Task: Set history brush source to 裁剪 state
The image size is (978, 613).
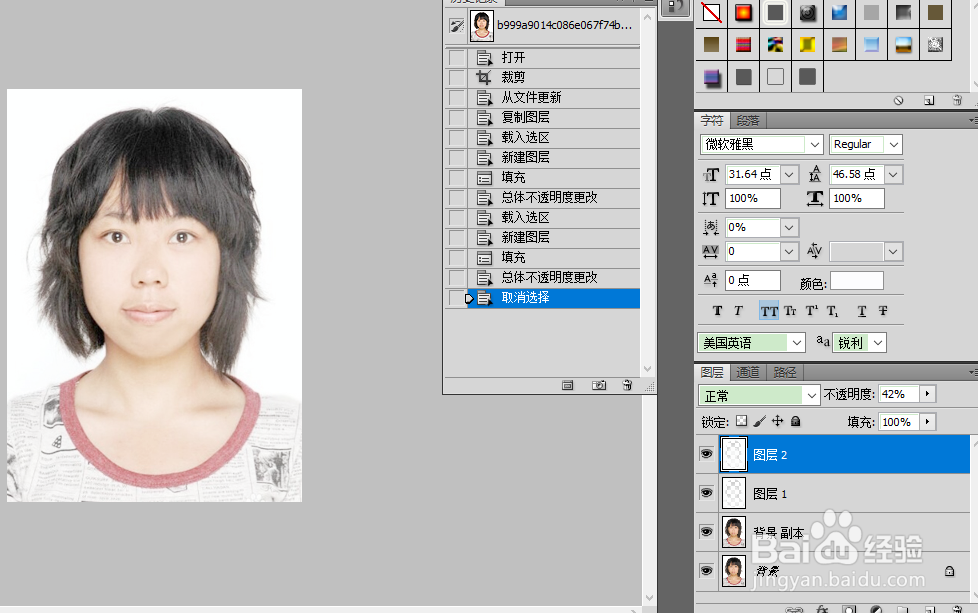Action: click(x=457, y=77)
